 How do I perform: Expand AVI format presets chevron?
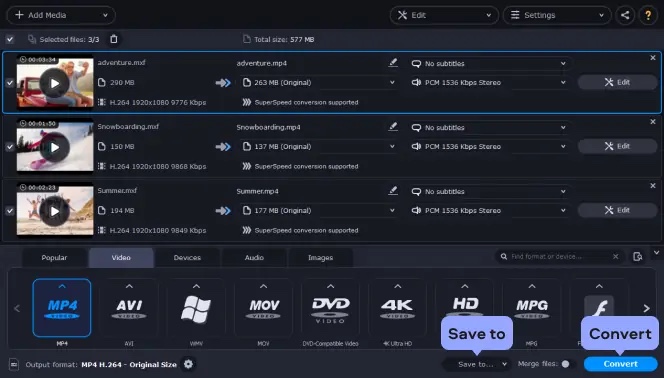tap(129, 286)
